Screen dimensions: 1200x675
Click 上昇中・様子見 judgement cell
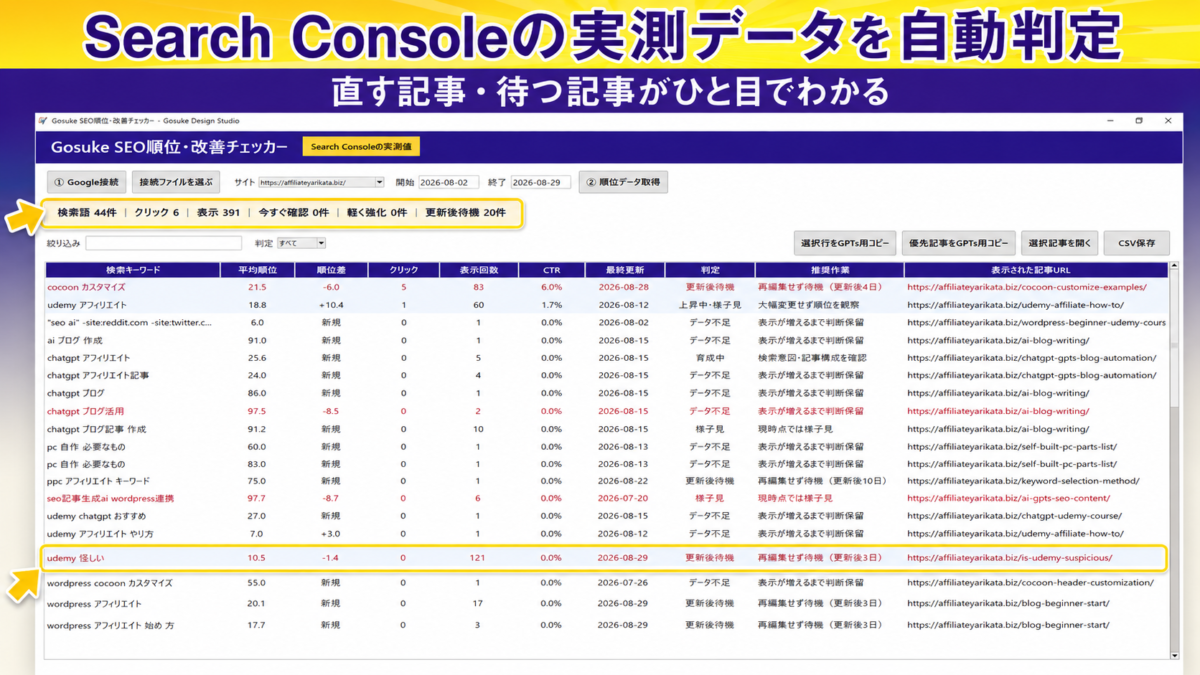point(710,305)
